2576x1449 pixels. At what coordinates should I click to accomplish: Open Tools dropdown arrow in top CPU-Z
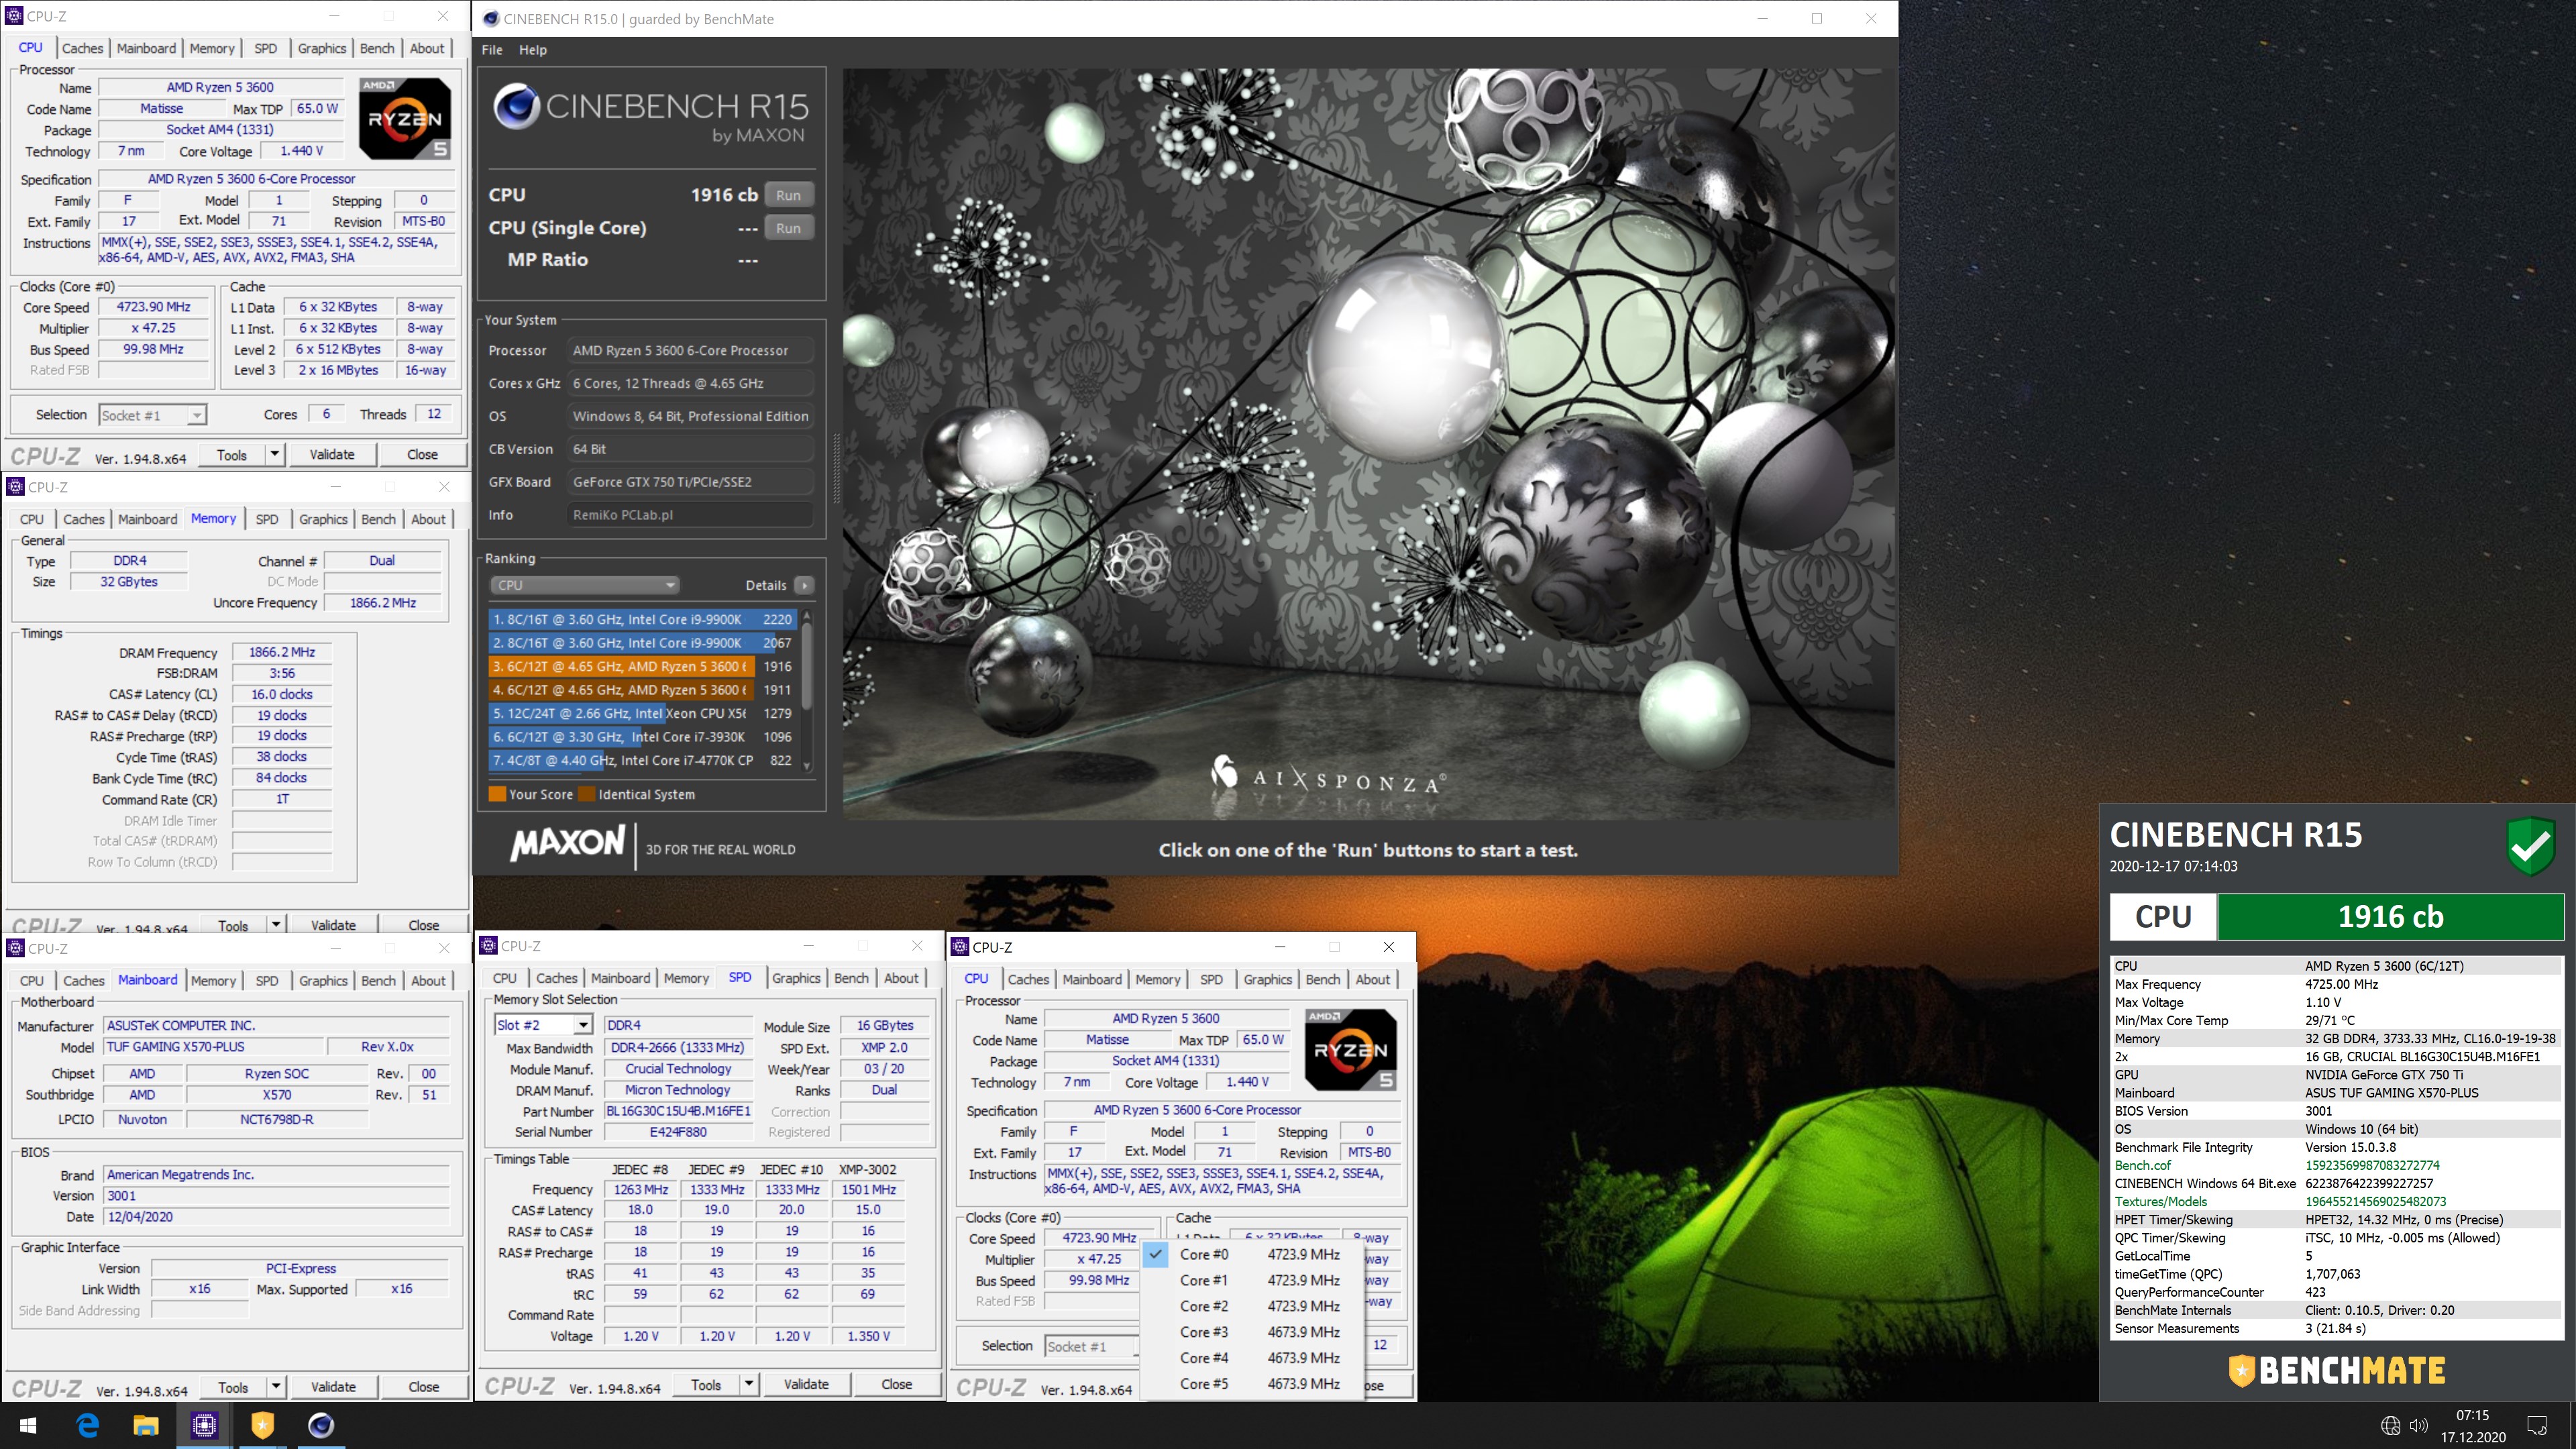point(275,454)
